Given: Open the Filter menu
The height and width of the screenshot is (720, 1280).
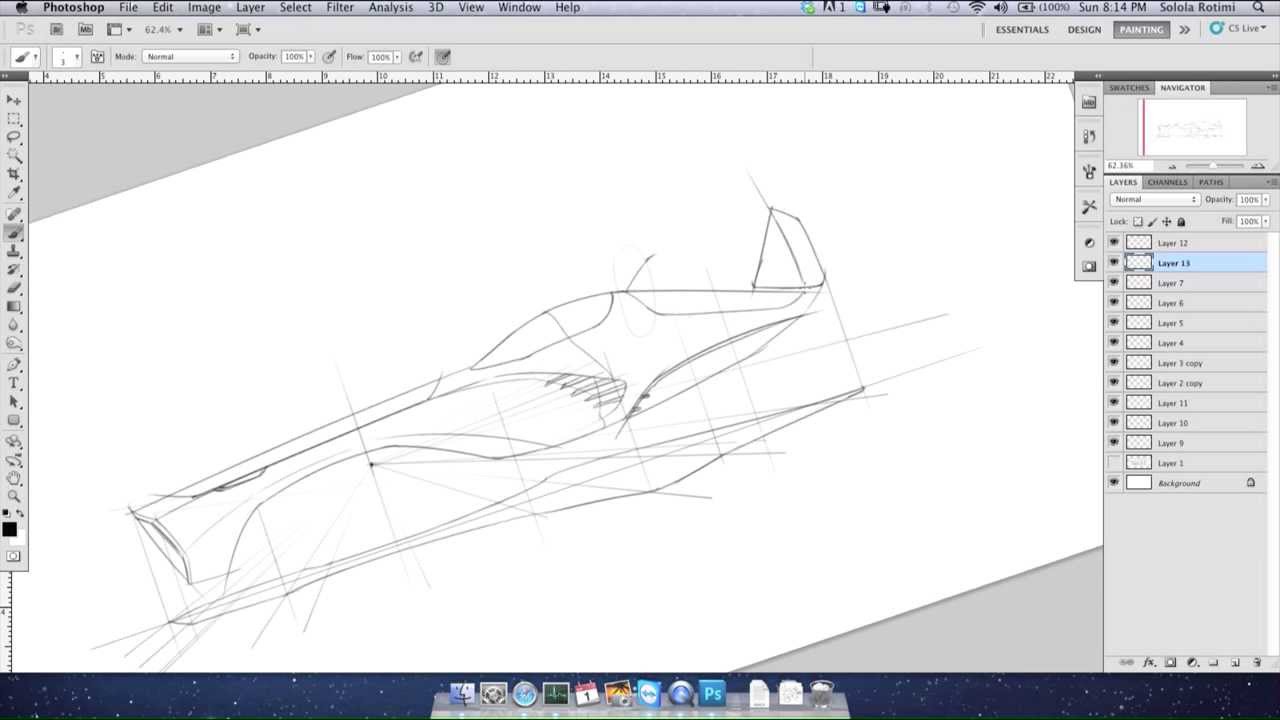Looking at the screenshot, I should (x=340, y=7).
